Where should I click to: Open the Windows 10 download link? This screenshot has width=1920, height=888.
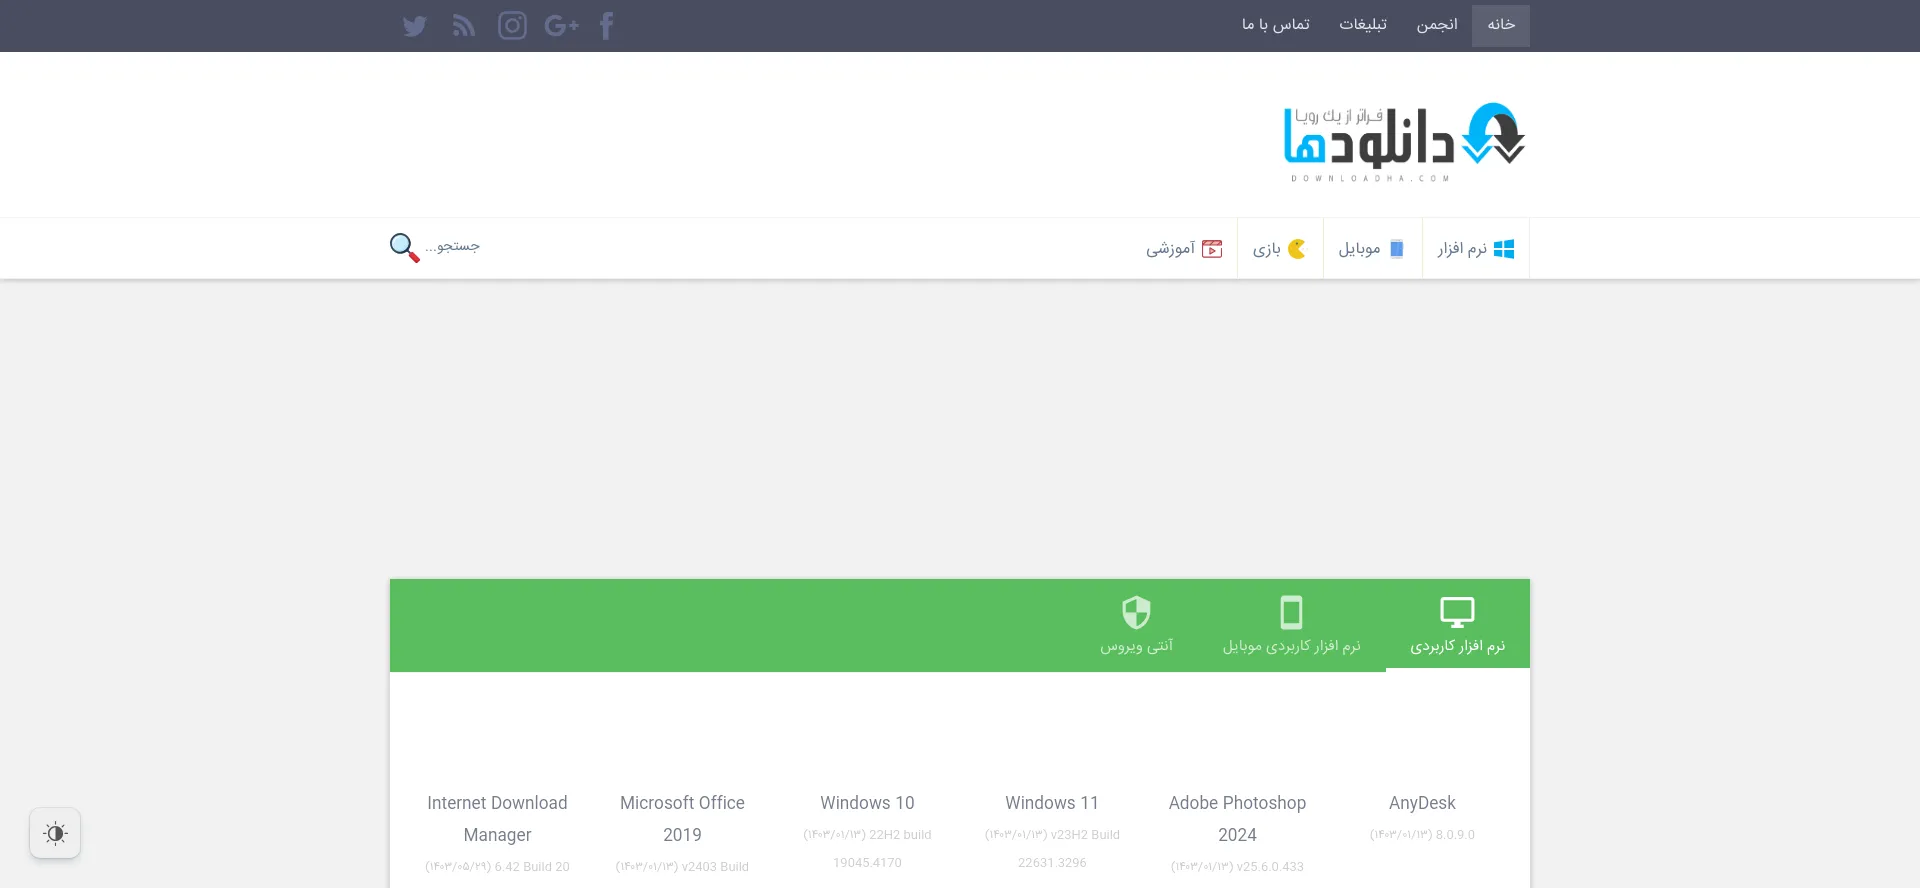click(x=867, y=803)
